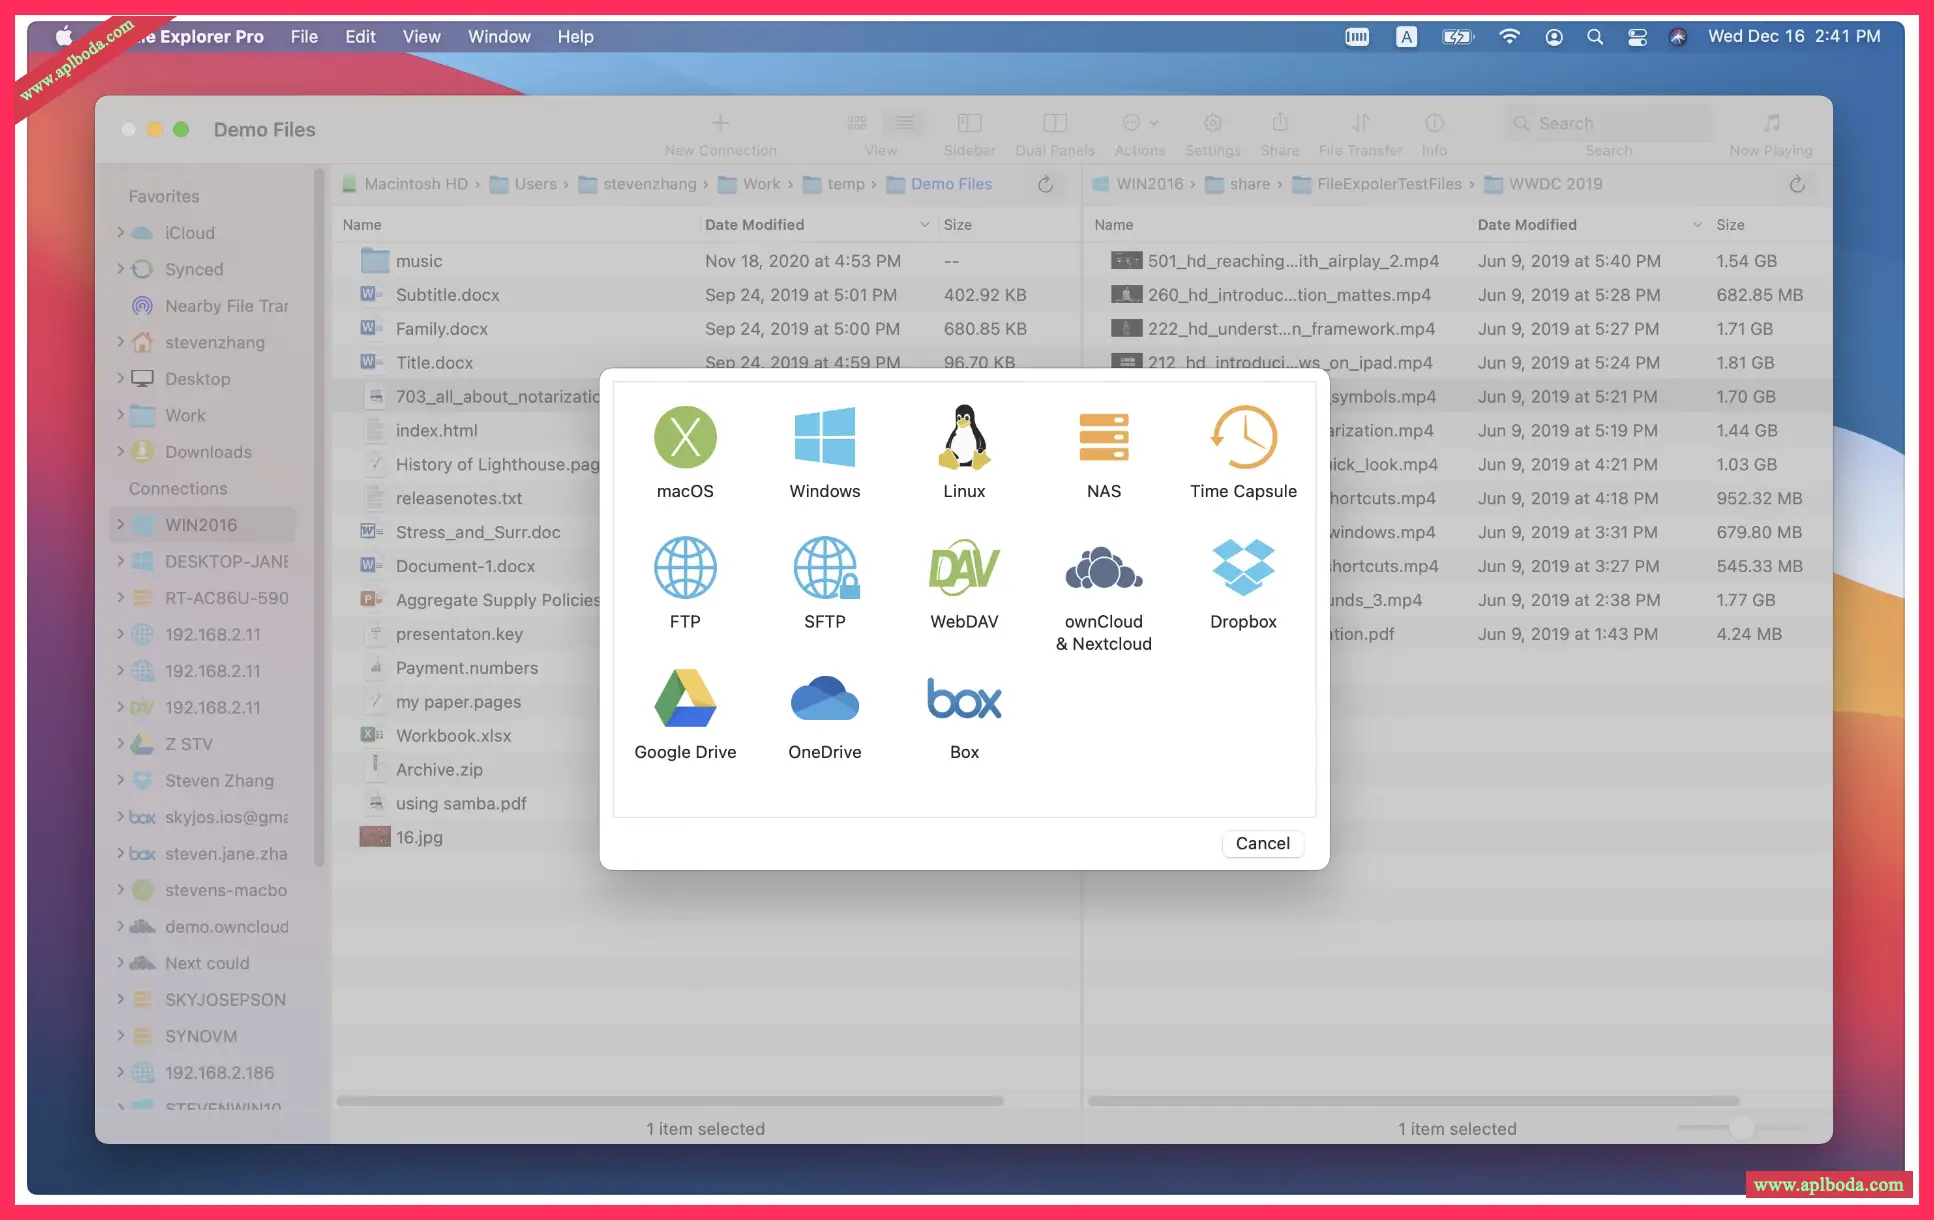Choose the FTP globe icon
The height and width of the screenshot is (1220, 1934).
click(x=685, y=567)
